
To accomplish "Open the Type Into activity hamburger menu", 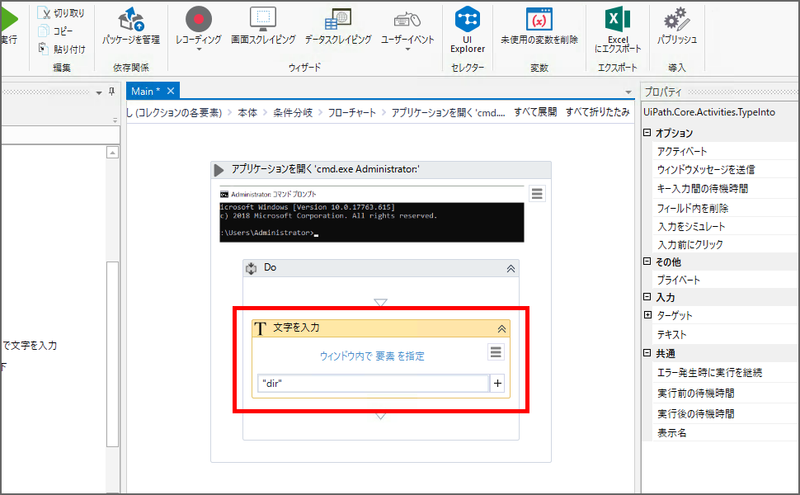I will 495,352.
